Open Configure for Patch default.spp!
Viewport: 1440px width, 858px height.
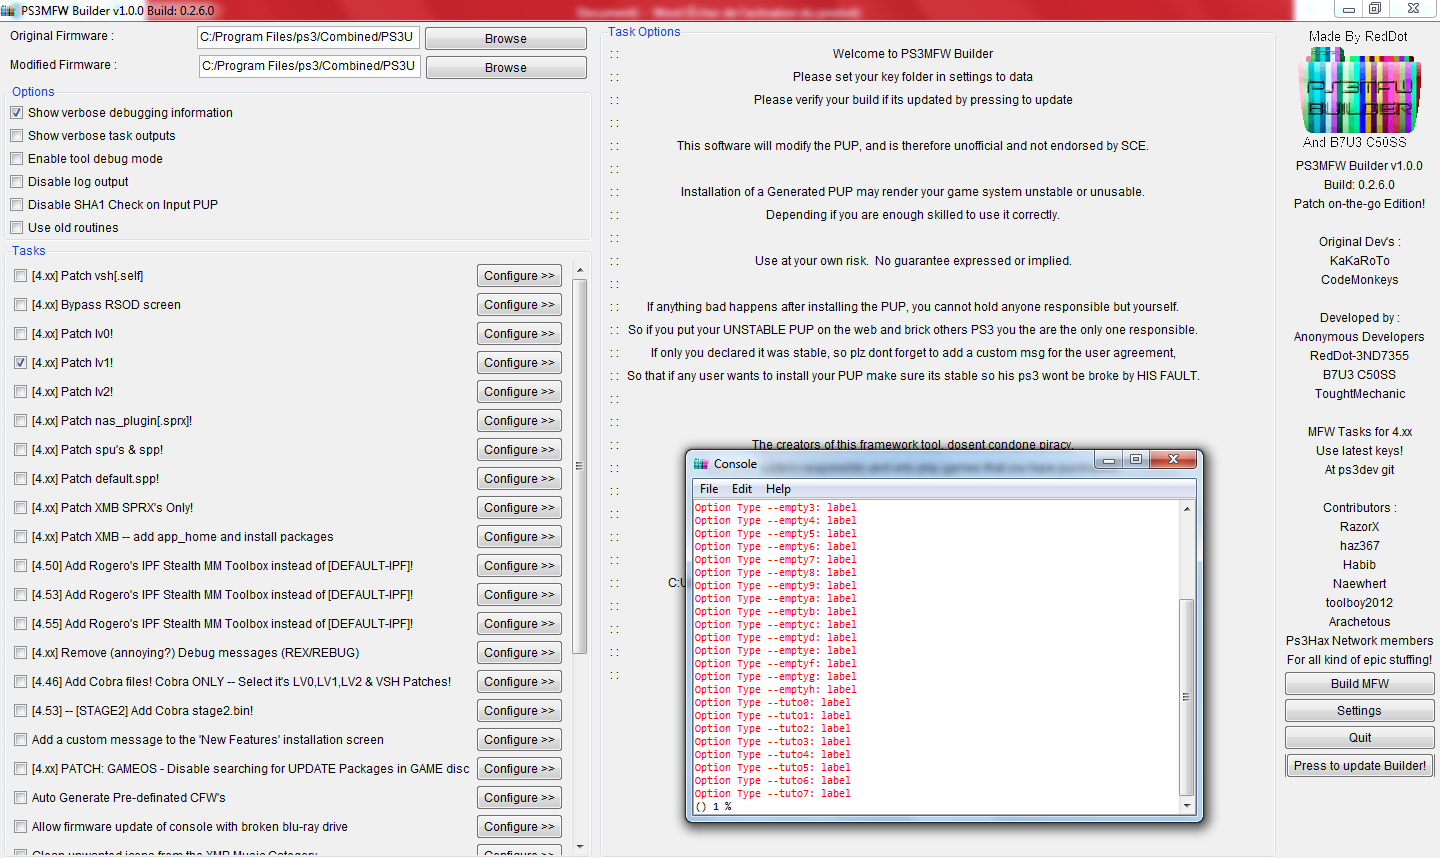[x=519, y=479]
